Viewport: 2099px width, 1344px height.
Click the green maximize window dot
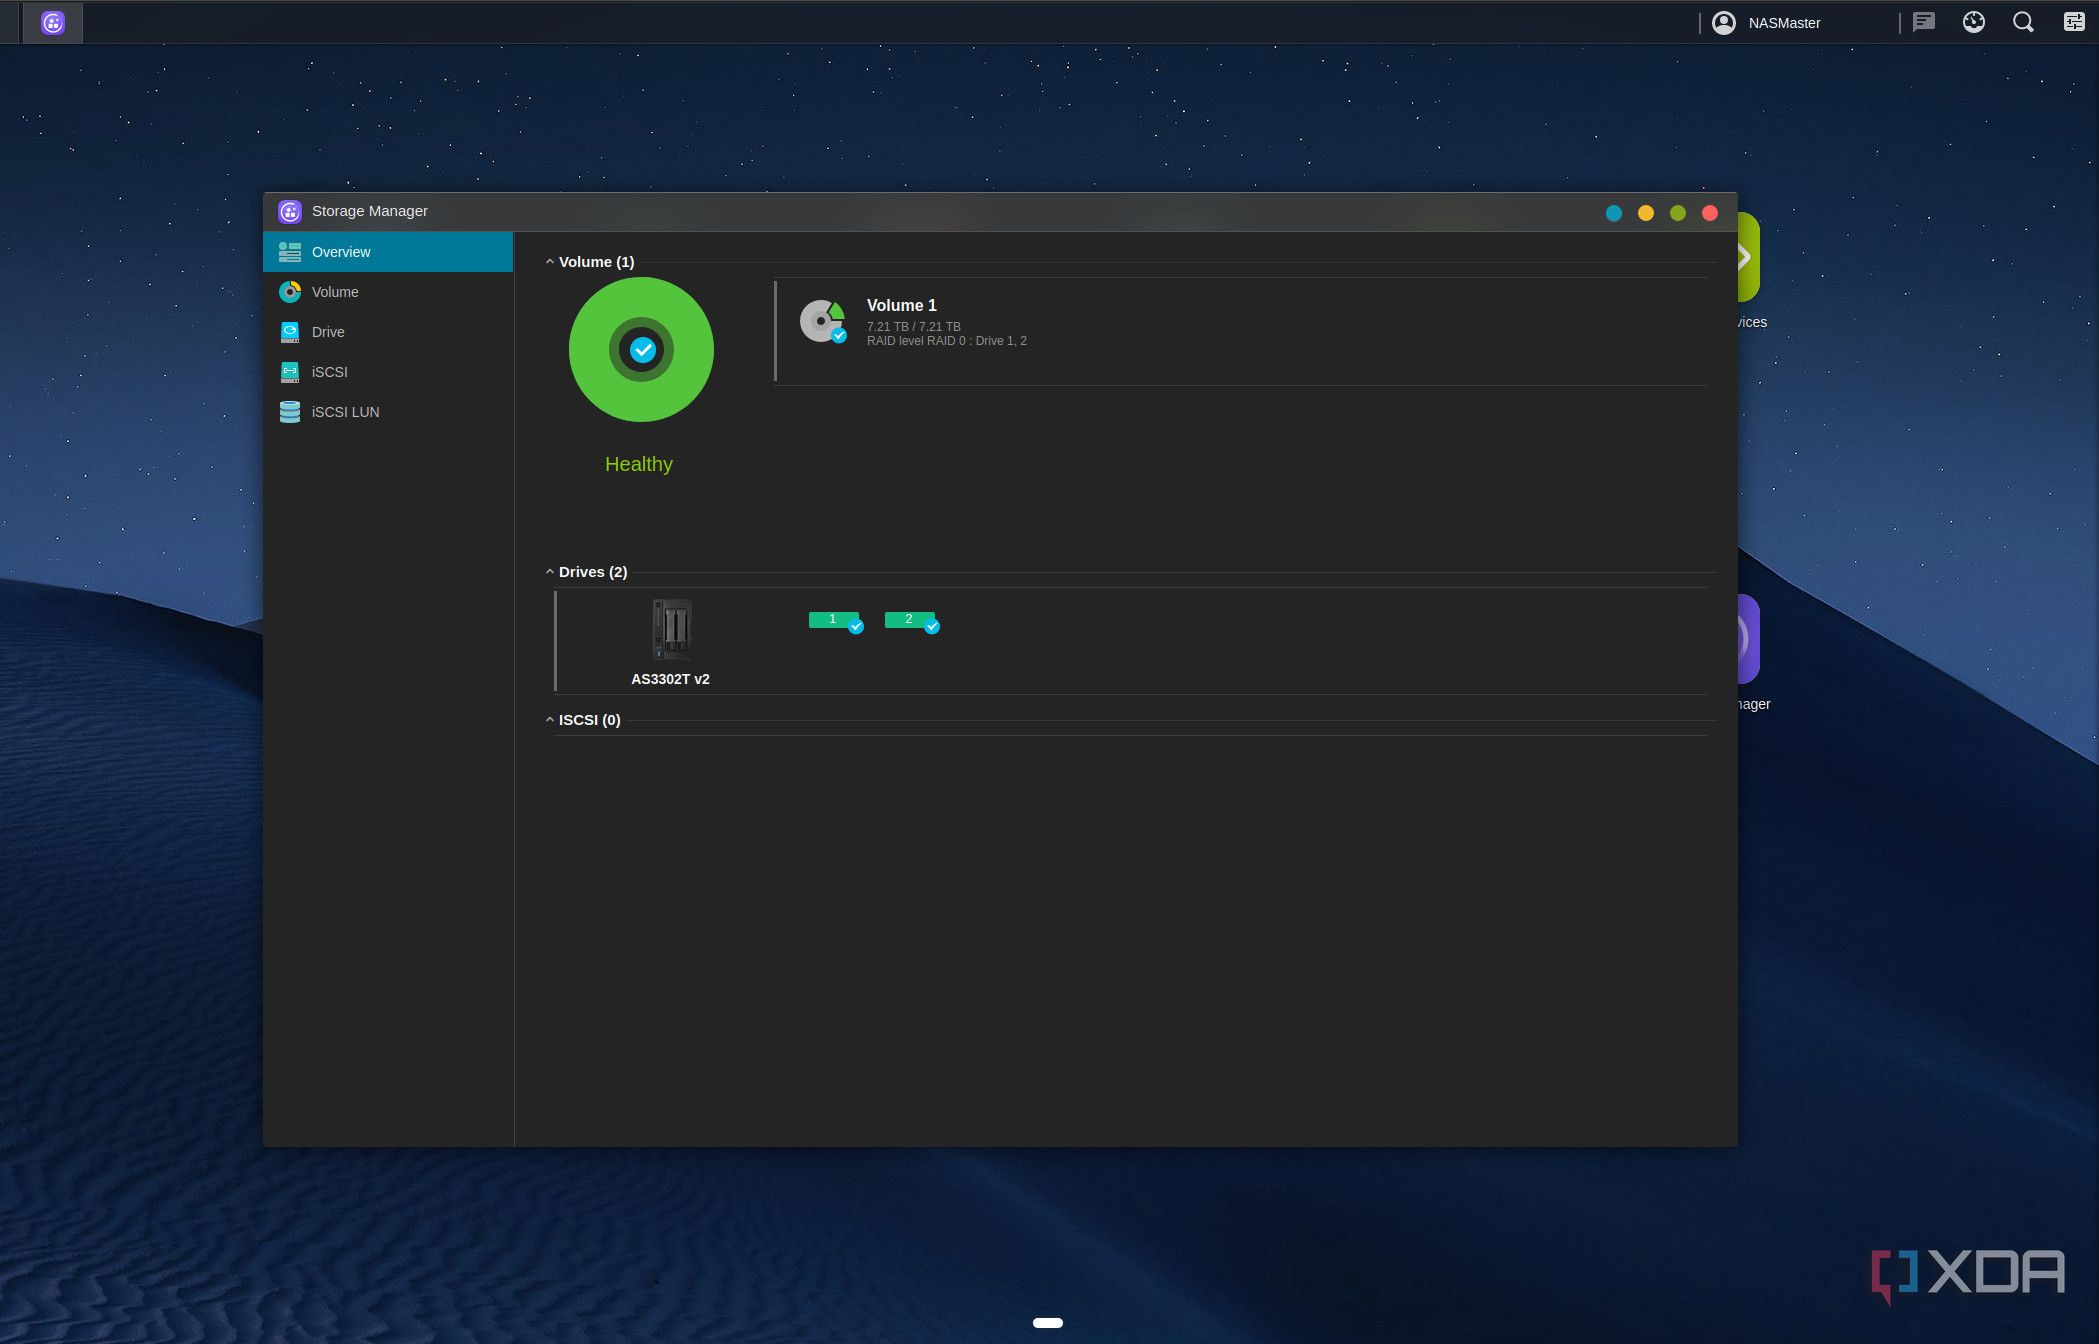tap(1678, 213)
